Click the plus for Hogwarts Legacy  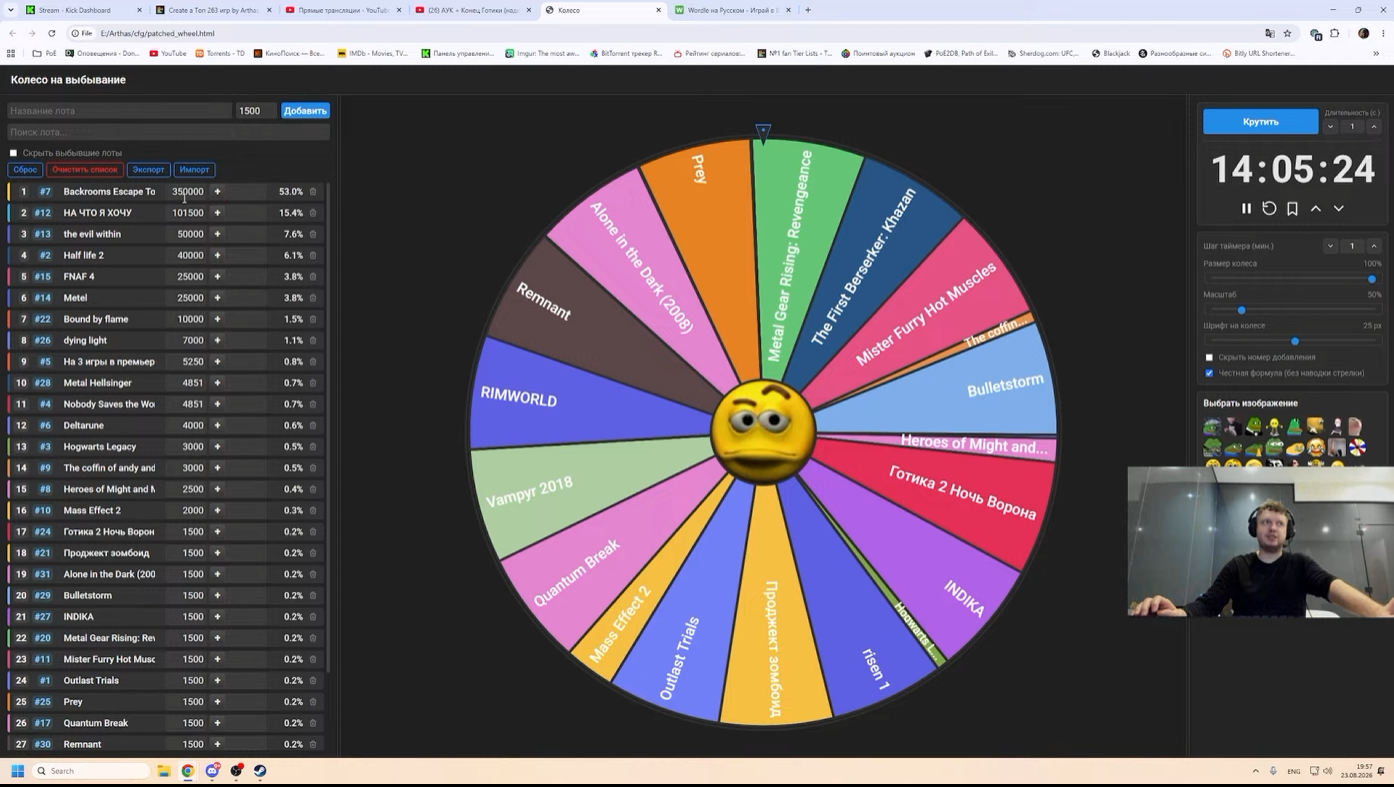(x=217, y=447)
